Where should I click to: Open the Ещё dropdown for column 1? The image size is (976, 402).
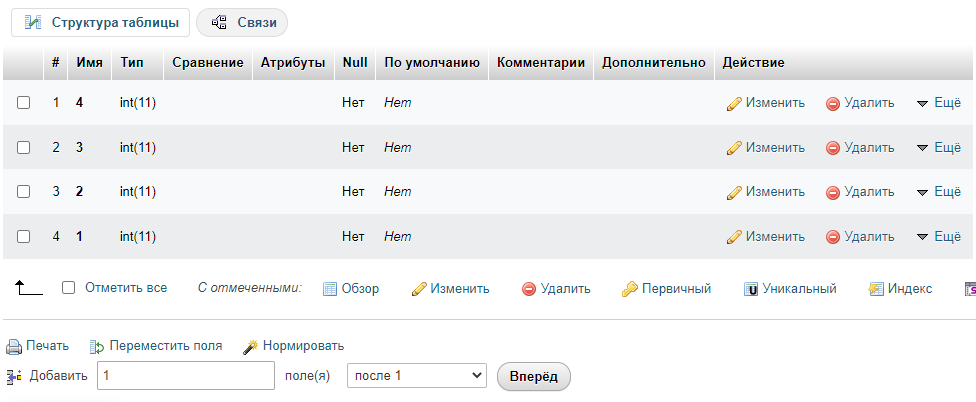tap(924, 237)
